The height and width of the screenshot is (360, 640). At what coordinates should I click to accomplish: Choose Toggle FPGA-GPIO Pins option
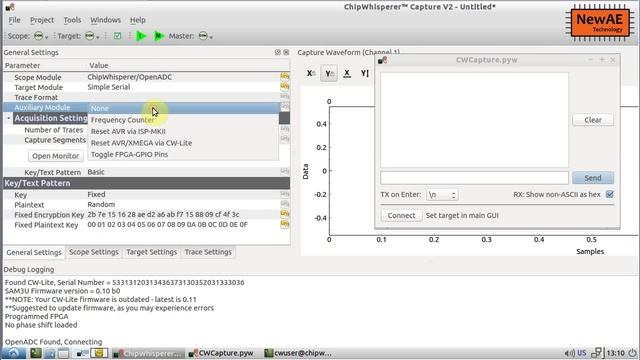point(183,154)
